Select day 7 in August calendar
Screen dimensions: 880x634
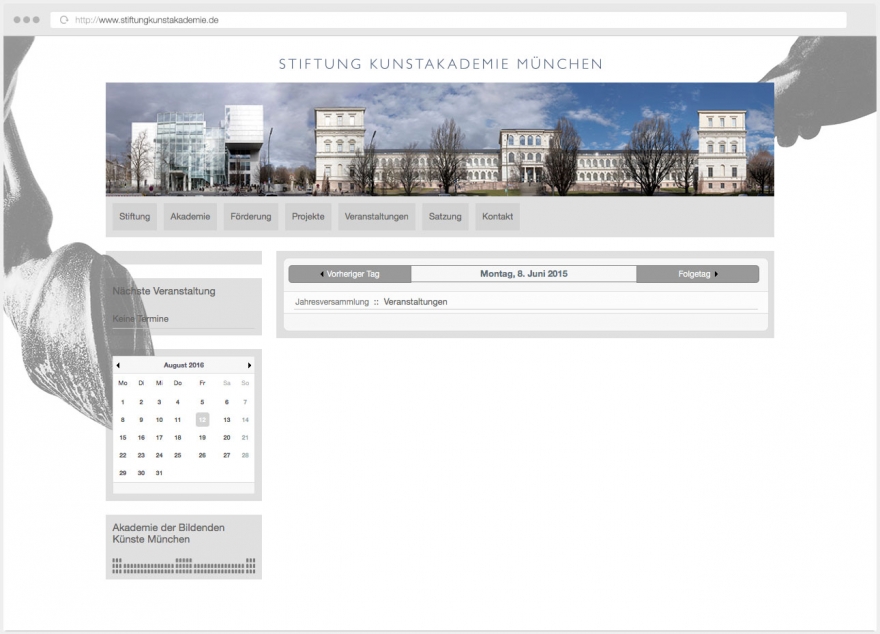click(x=245, y=402)
